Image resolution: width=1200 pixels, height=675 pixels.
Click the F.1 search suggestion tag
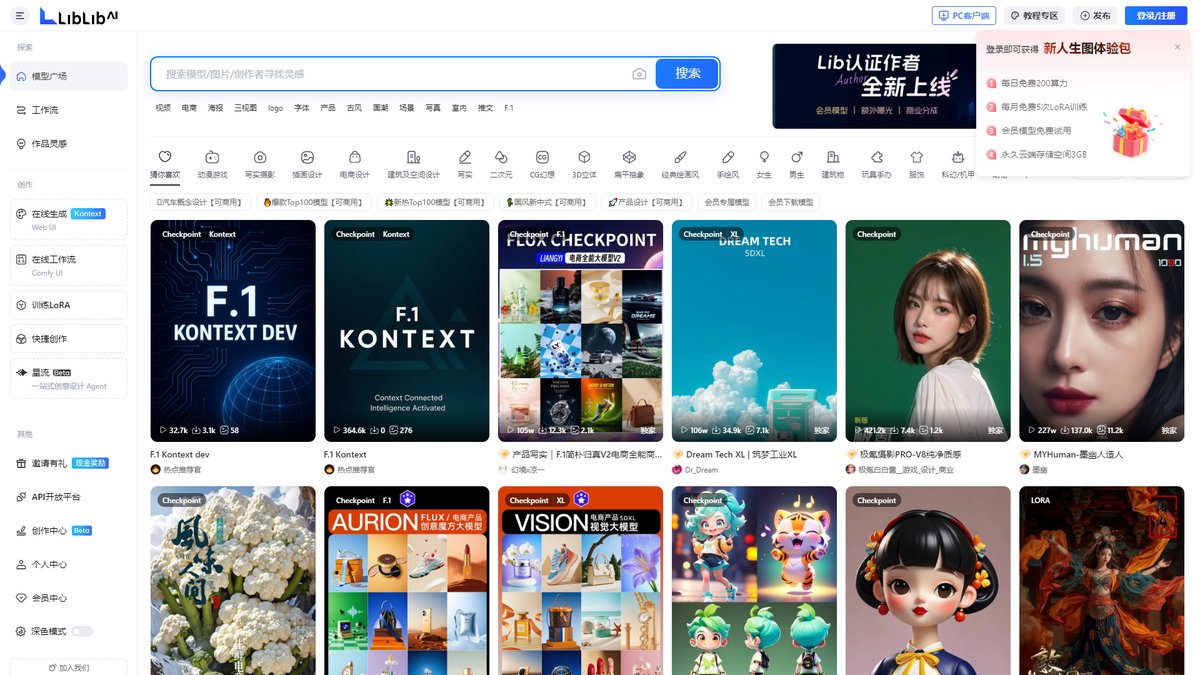[509, 108]
